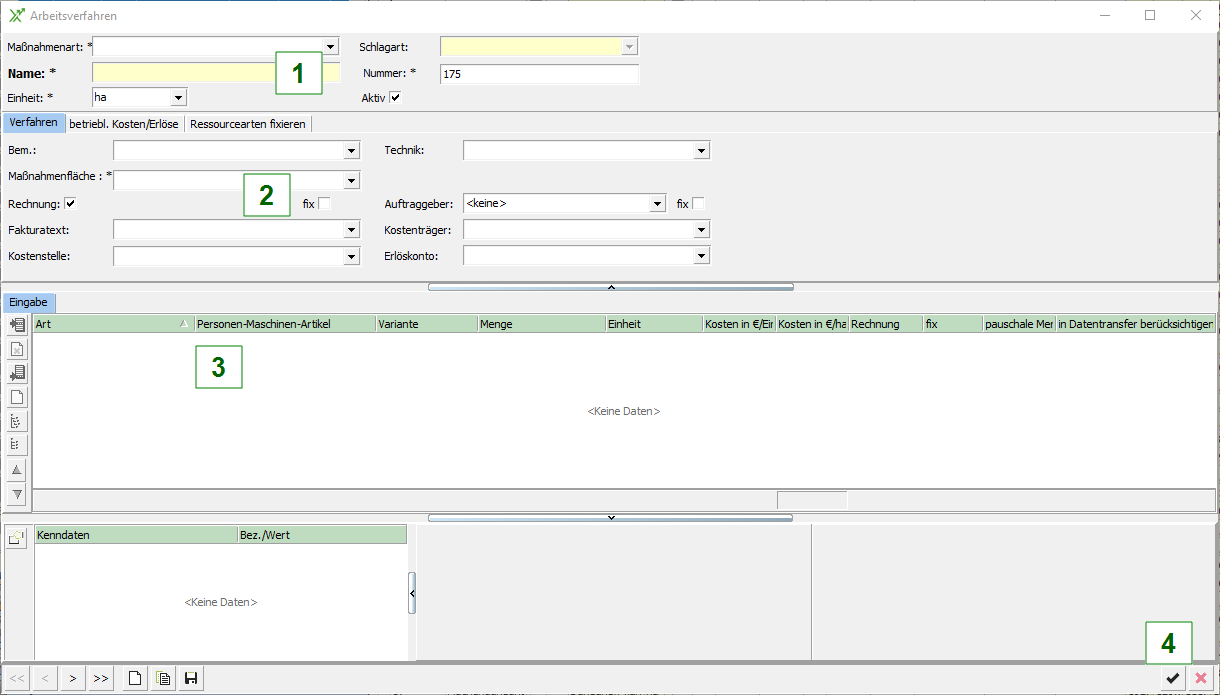The height and width of the screenshot is (695, 1220).
Task: Open the Ressourcearten fixieren tab
Action: point(247,123)
